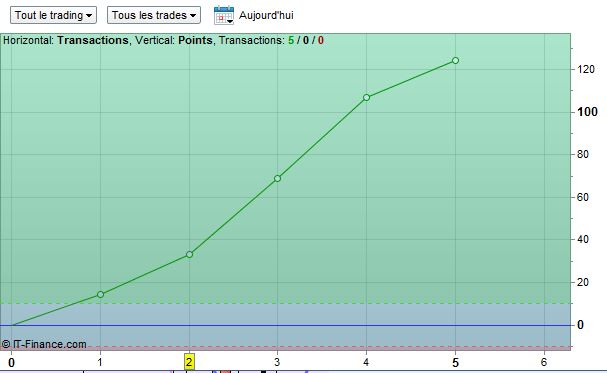Select the data point at transaction 3

(x=278, y=178)
